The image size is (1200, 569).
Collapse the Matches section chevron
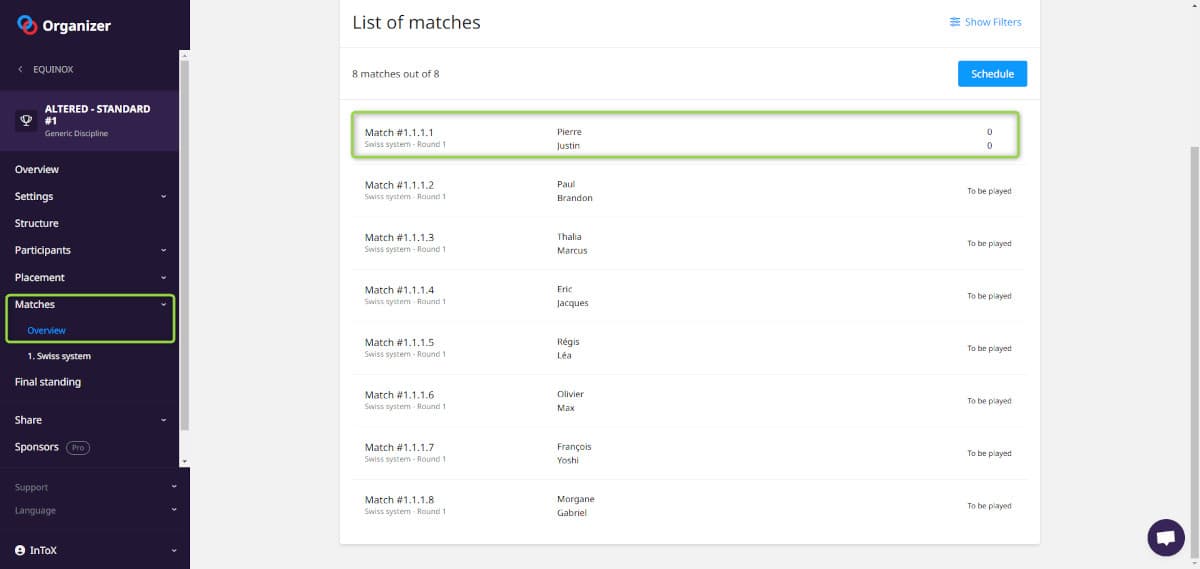click(x=164, y=305)
